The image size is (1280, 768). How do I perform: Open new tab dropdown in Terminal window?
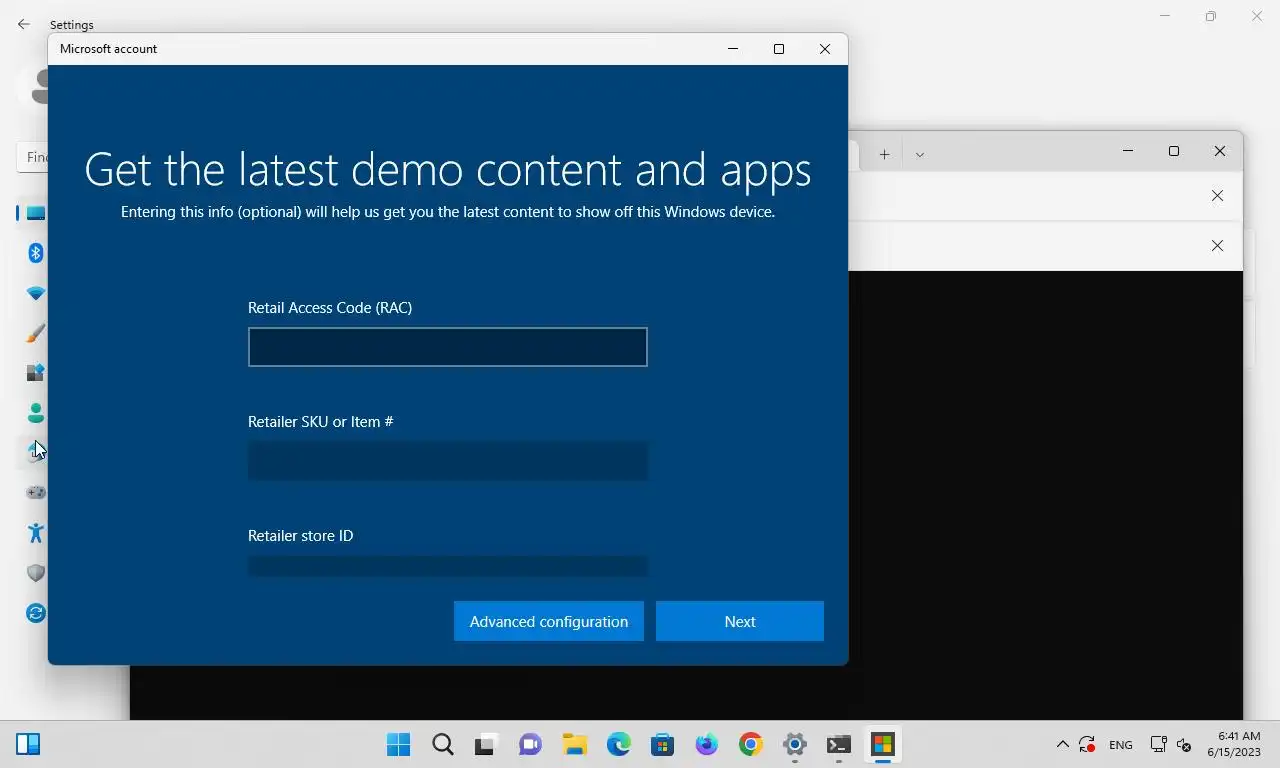pyautogui.click(x=920, y=154)
